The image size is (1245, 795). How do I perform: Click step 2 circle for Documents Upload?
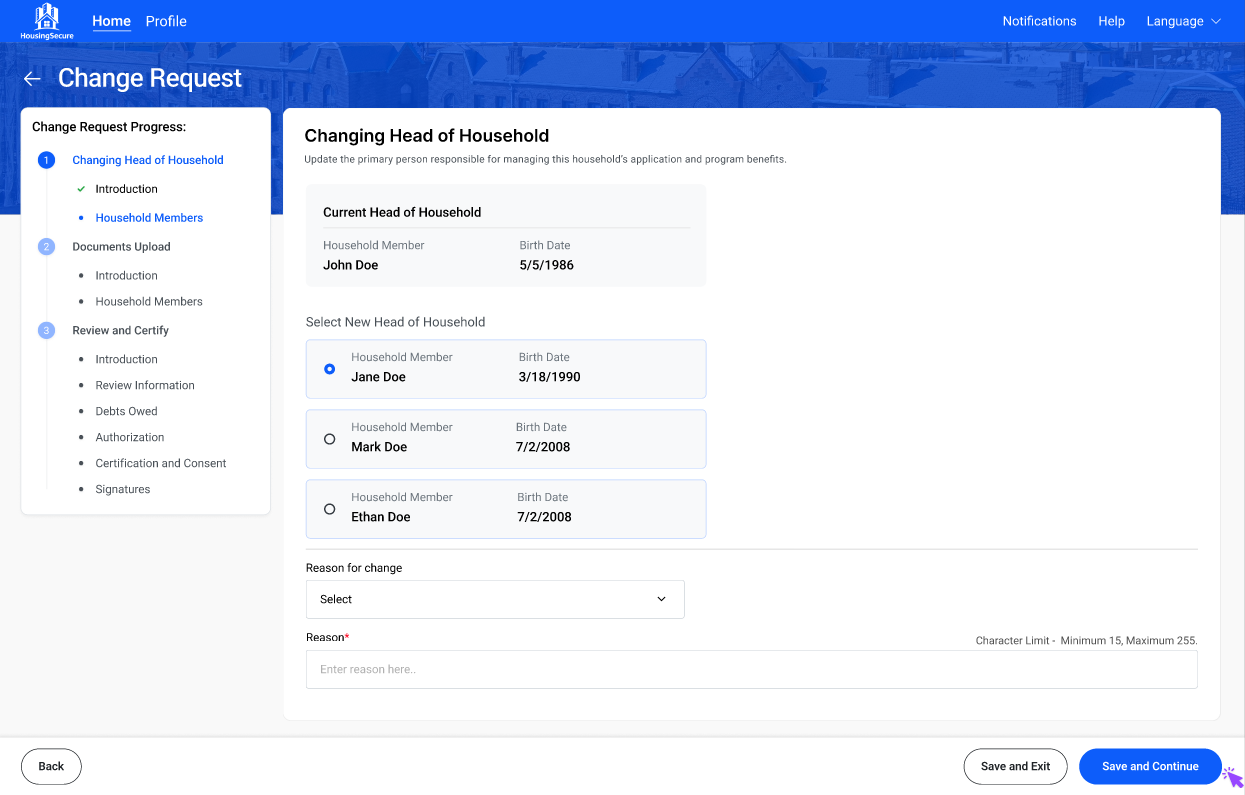pyautogui.click(x=46, y=247)
